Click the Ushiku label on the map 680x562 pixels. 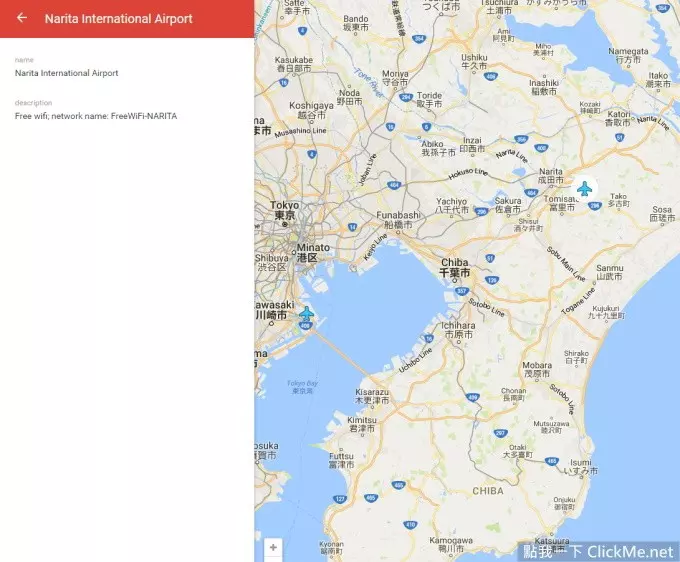(x=474, y=62)
